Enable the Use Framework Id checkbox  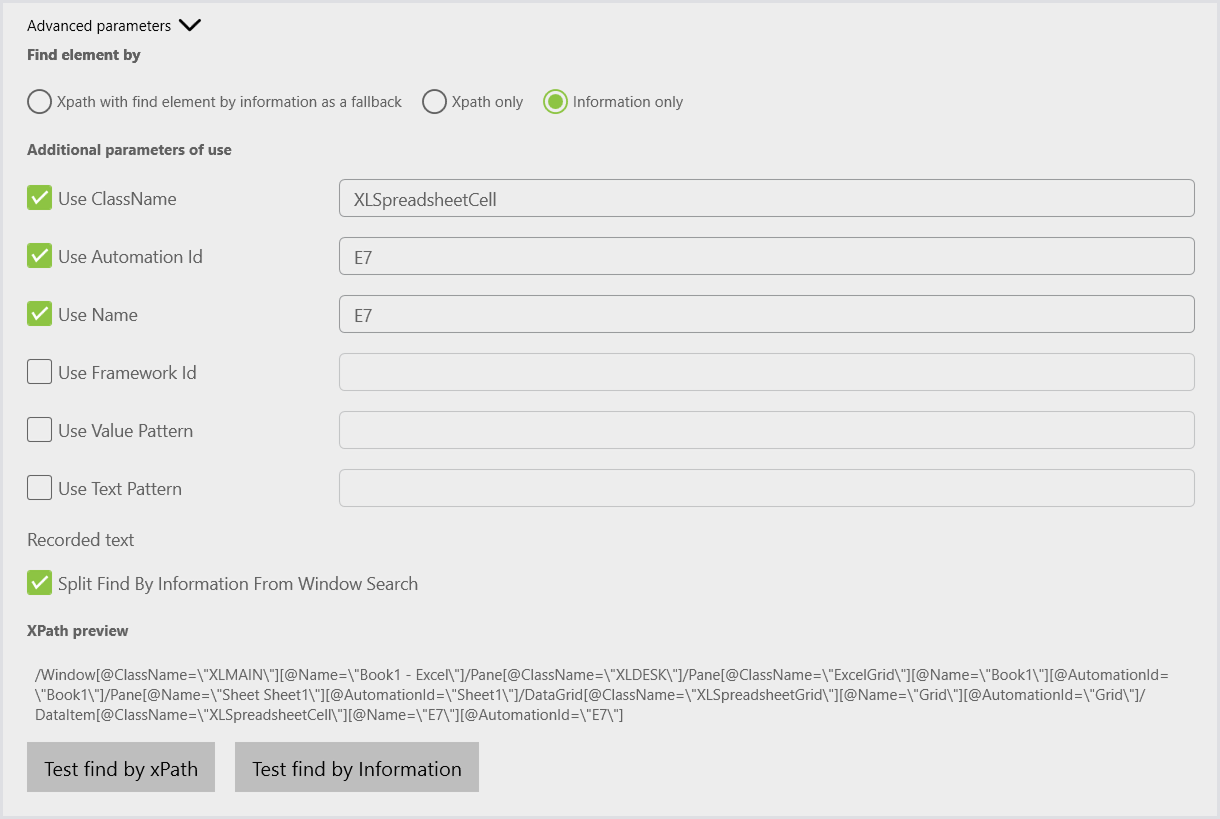(40, 372)
